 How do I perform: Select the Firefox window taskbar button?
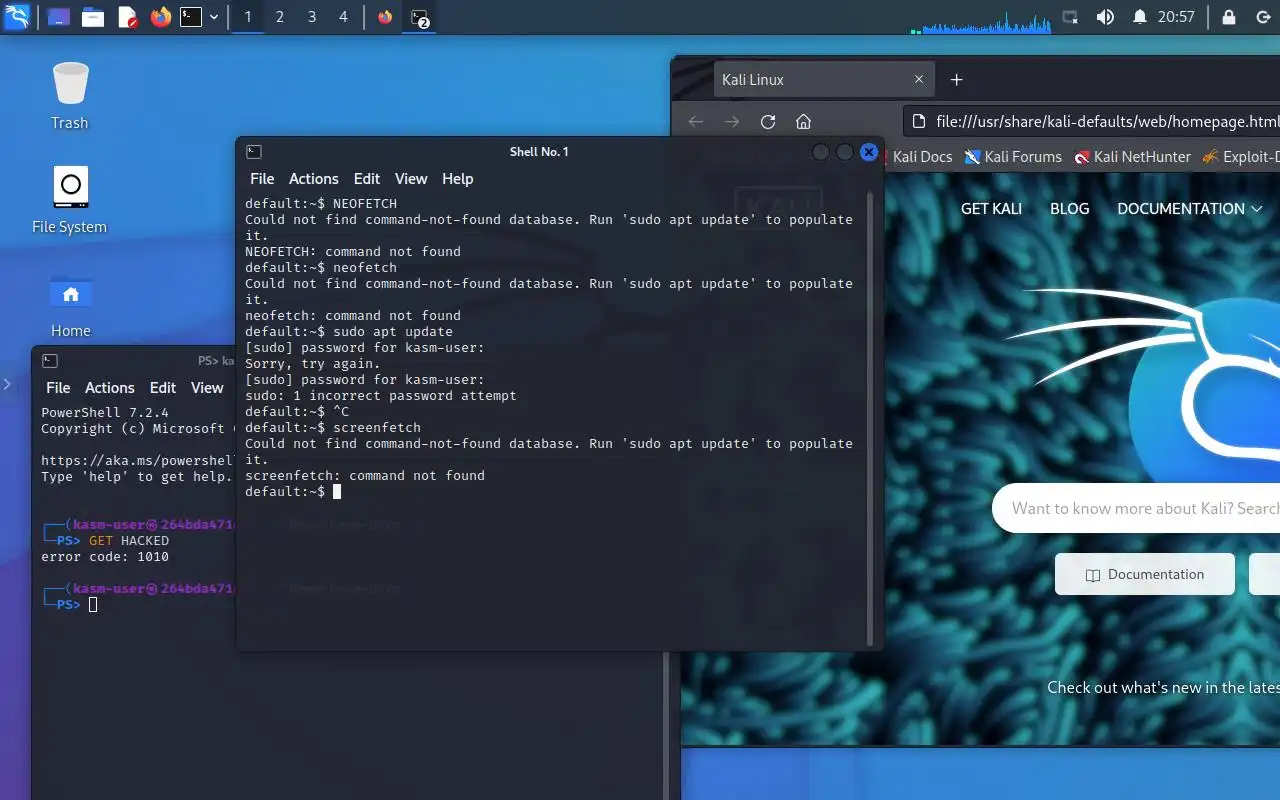click(385, 17)
